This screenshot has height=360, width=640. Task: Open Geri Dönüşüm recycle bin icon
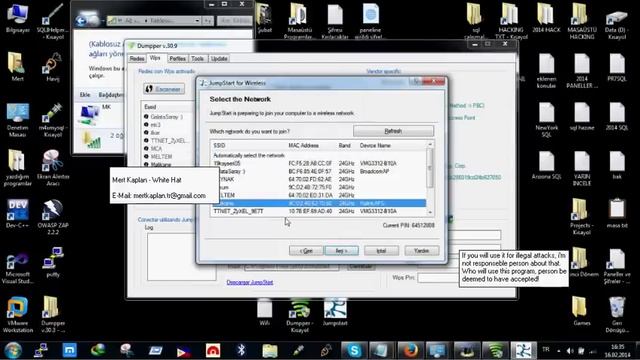click(617, 315)
